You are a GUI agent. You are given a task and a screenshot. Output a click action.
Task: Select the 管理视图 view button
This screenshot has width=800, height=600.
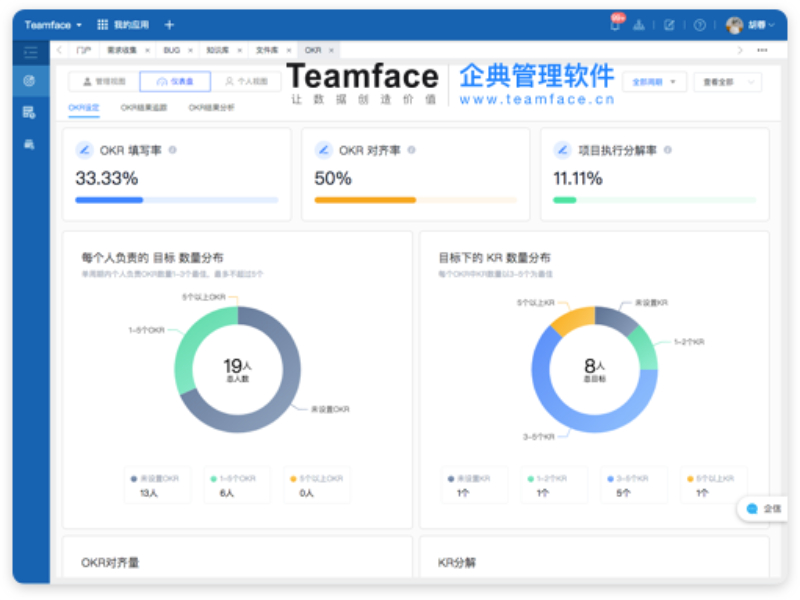point(104,81)
